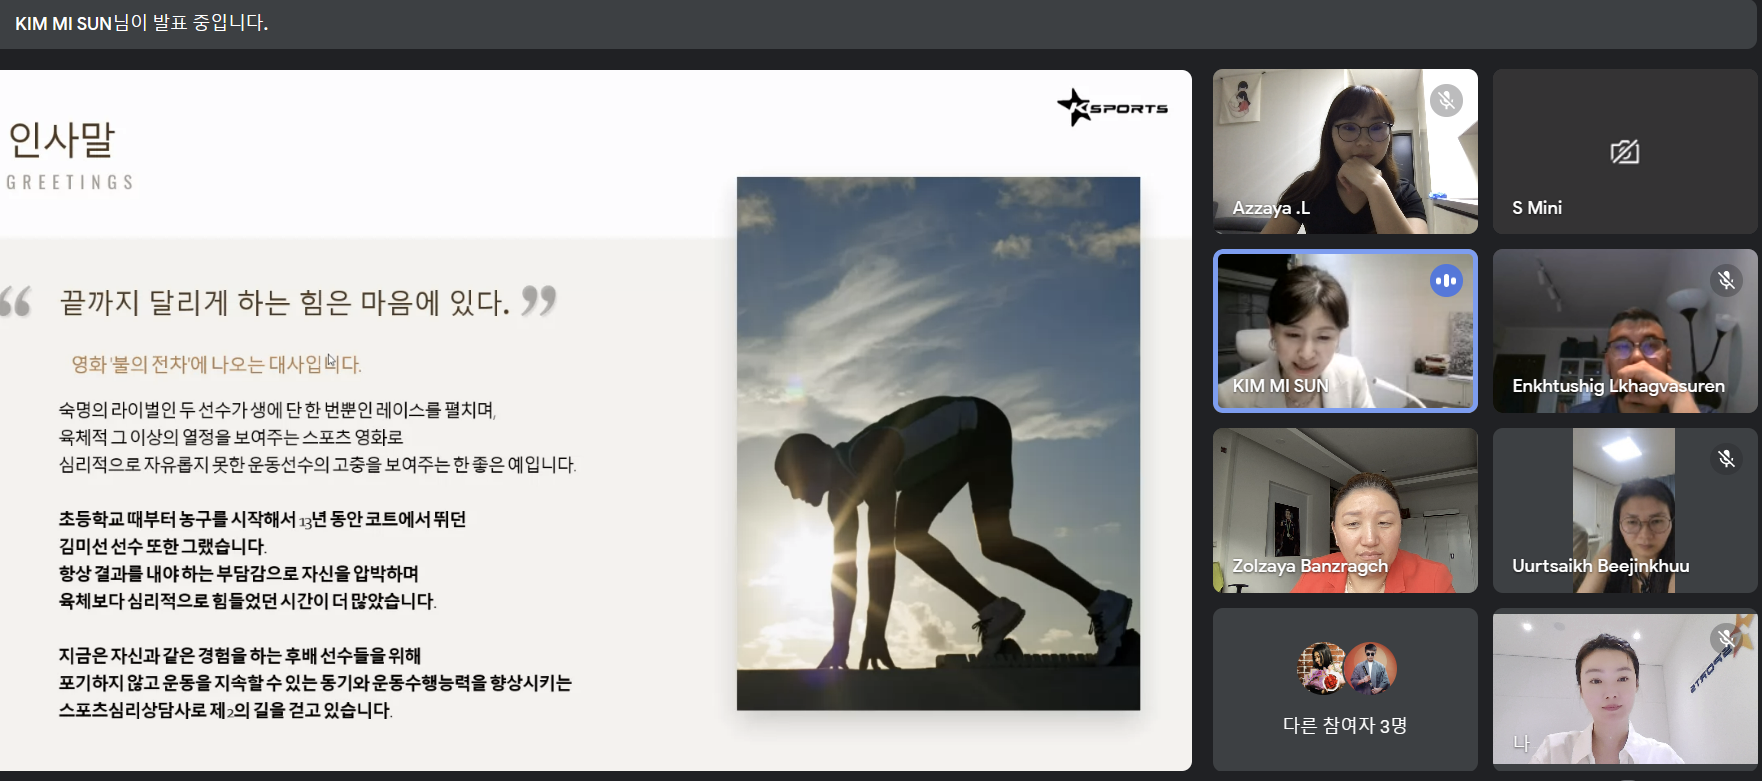This screenshot has width=1762, height=781.
Task: Select Azzaya .L video tile
Action: (1345, 151)
